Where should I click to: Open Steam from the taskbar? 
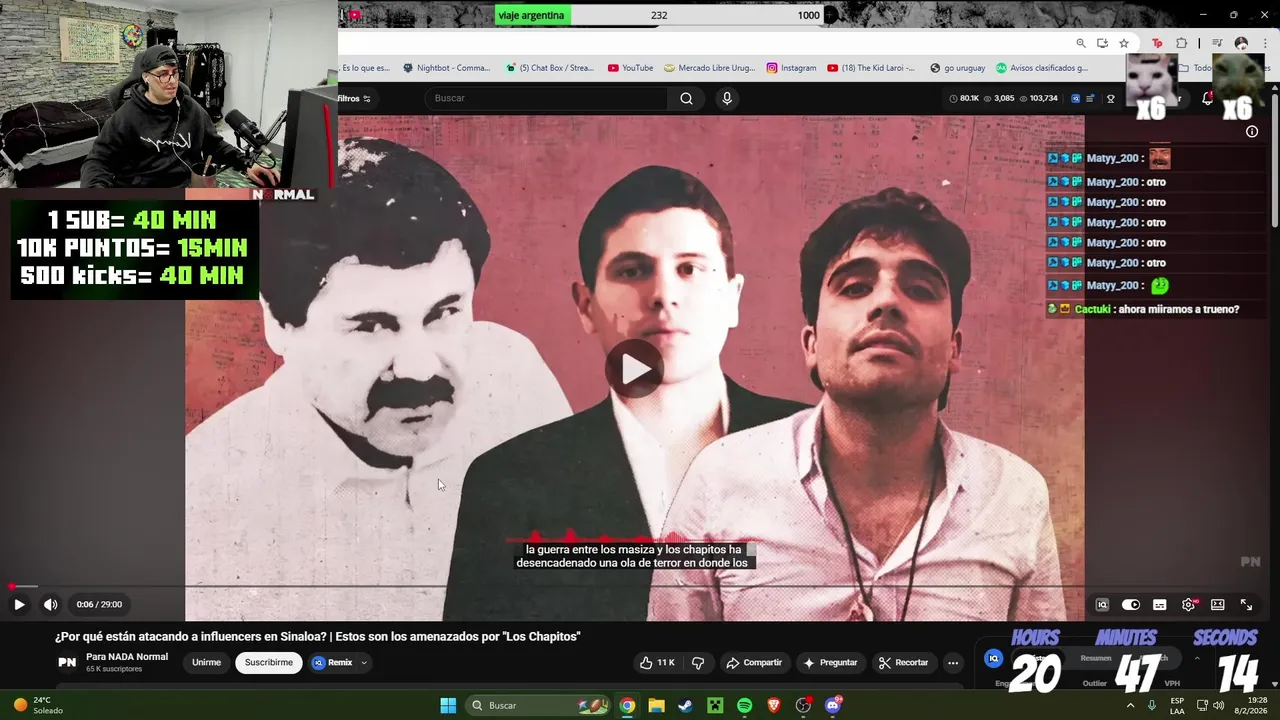685,705
